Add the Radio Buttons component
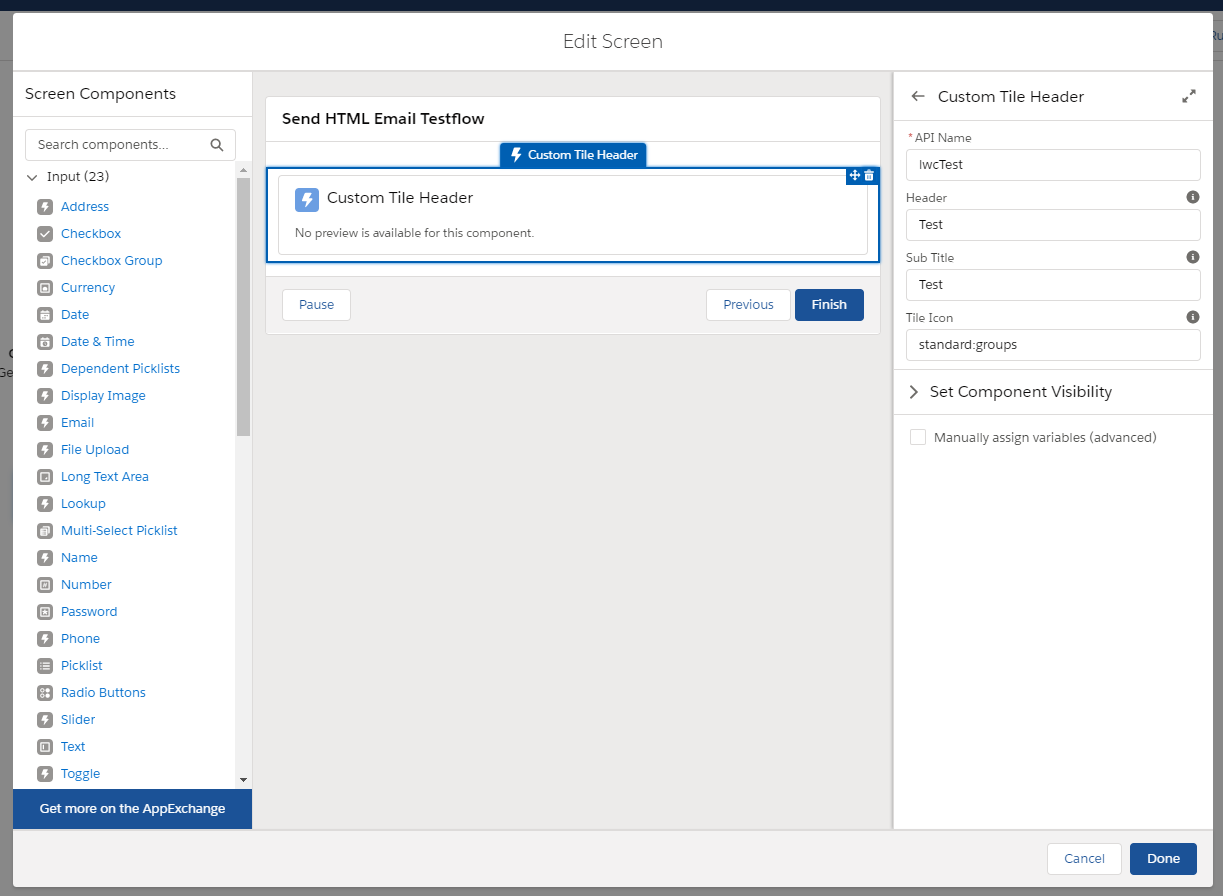 [x=103, y=693]
